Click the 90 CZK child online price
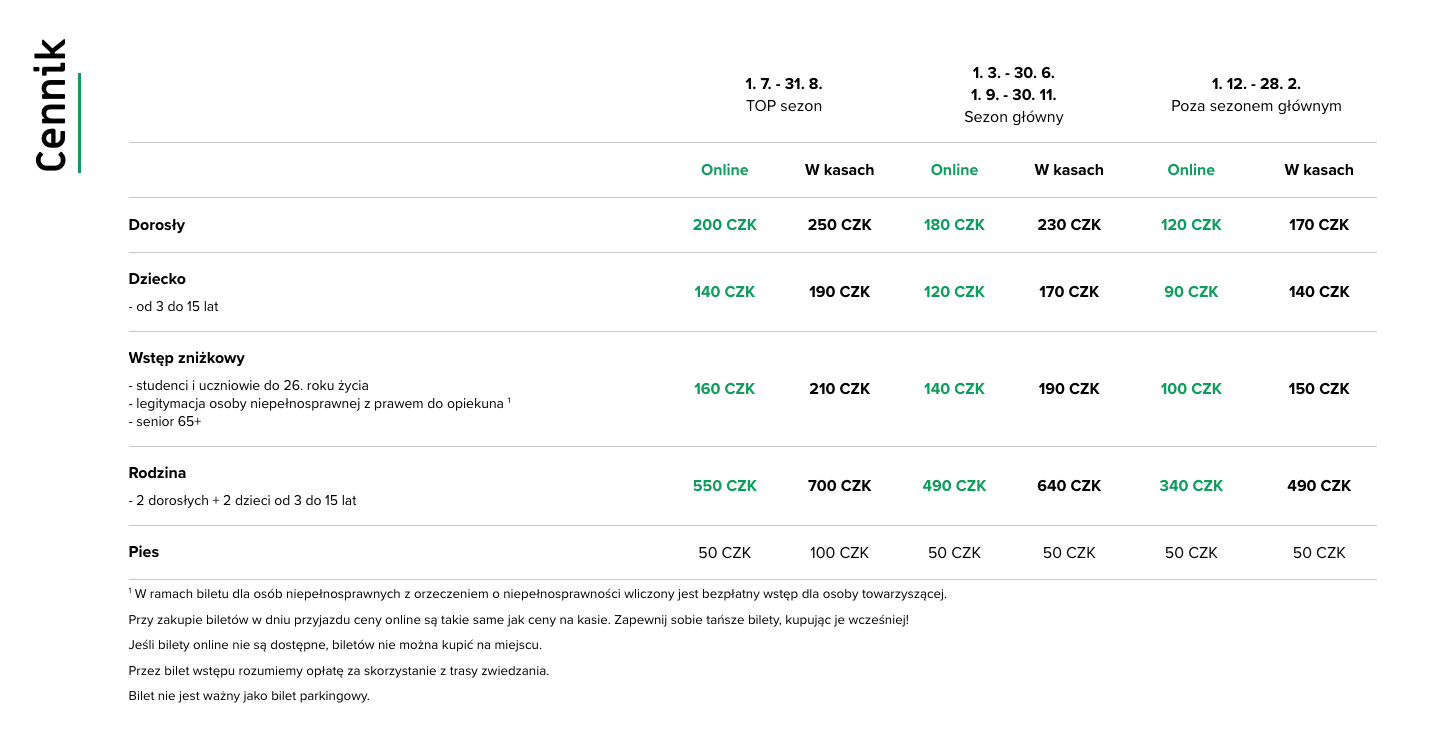The image size is (1453, 734). 1191,292
